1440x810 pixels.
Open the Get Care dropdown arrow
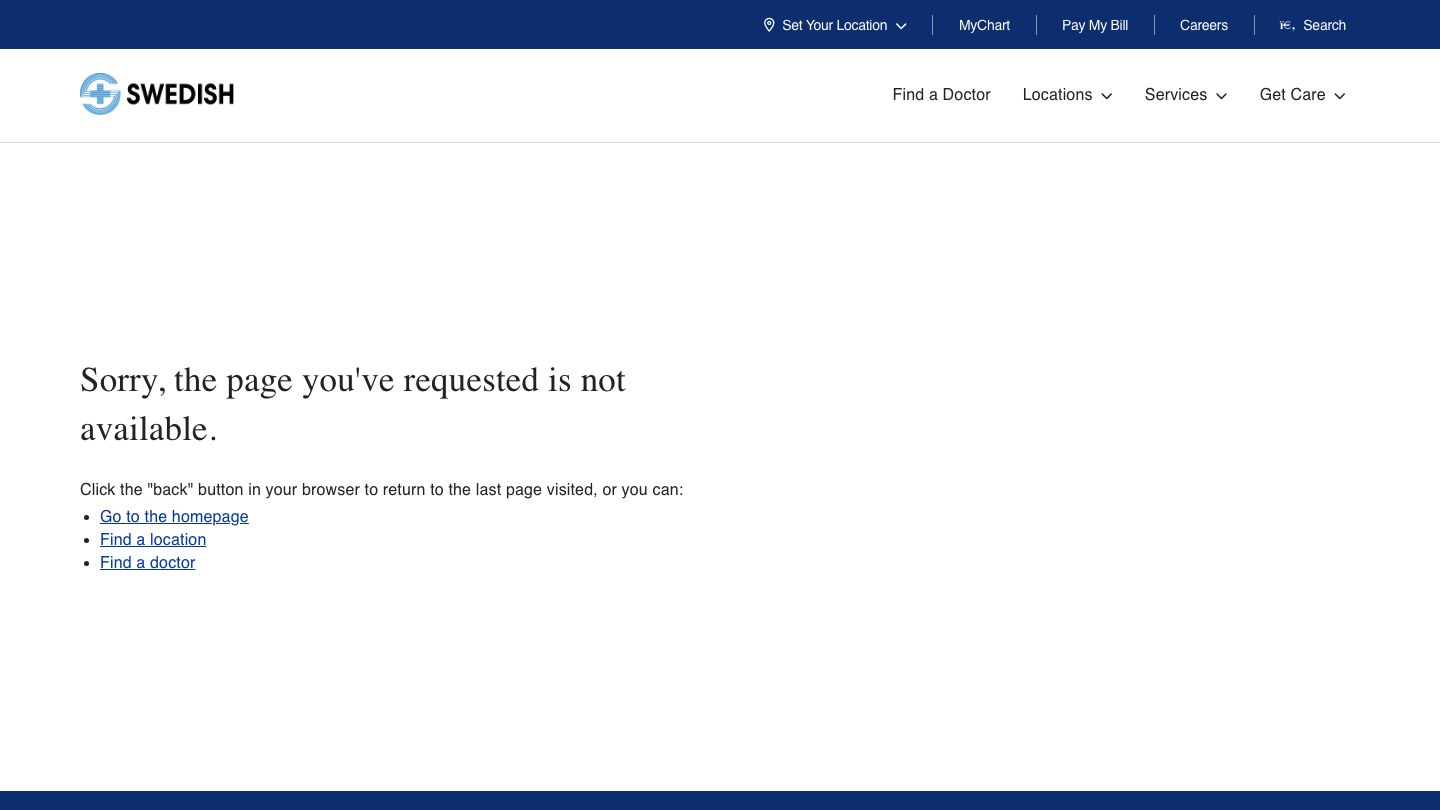click(1340, 96)
